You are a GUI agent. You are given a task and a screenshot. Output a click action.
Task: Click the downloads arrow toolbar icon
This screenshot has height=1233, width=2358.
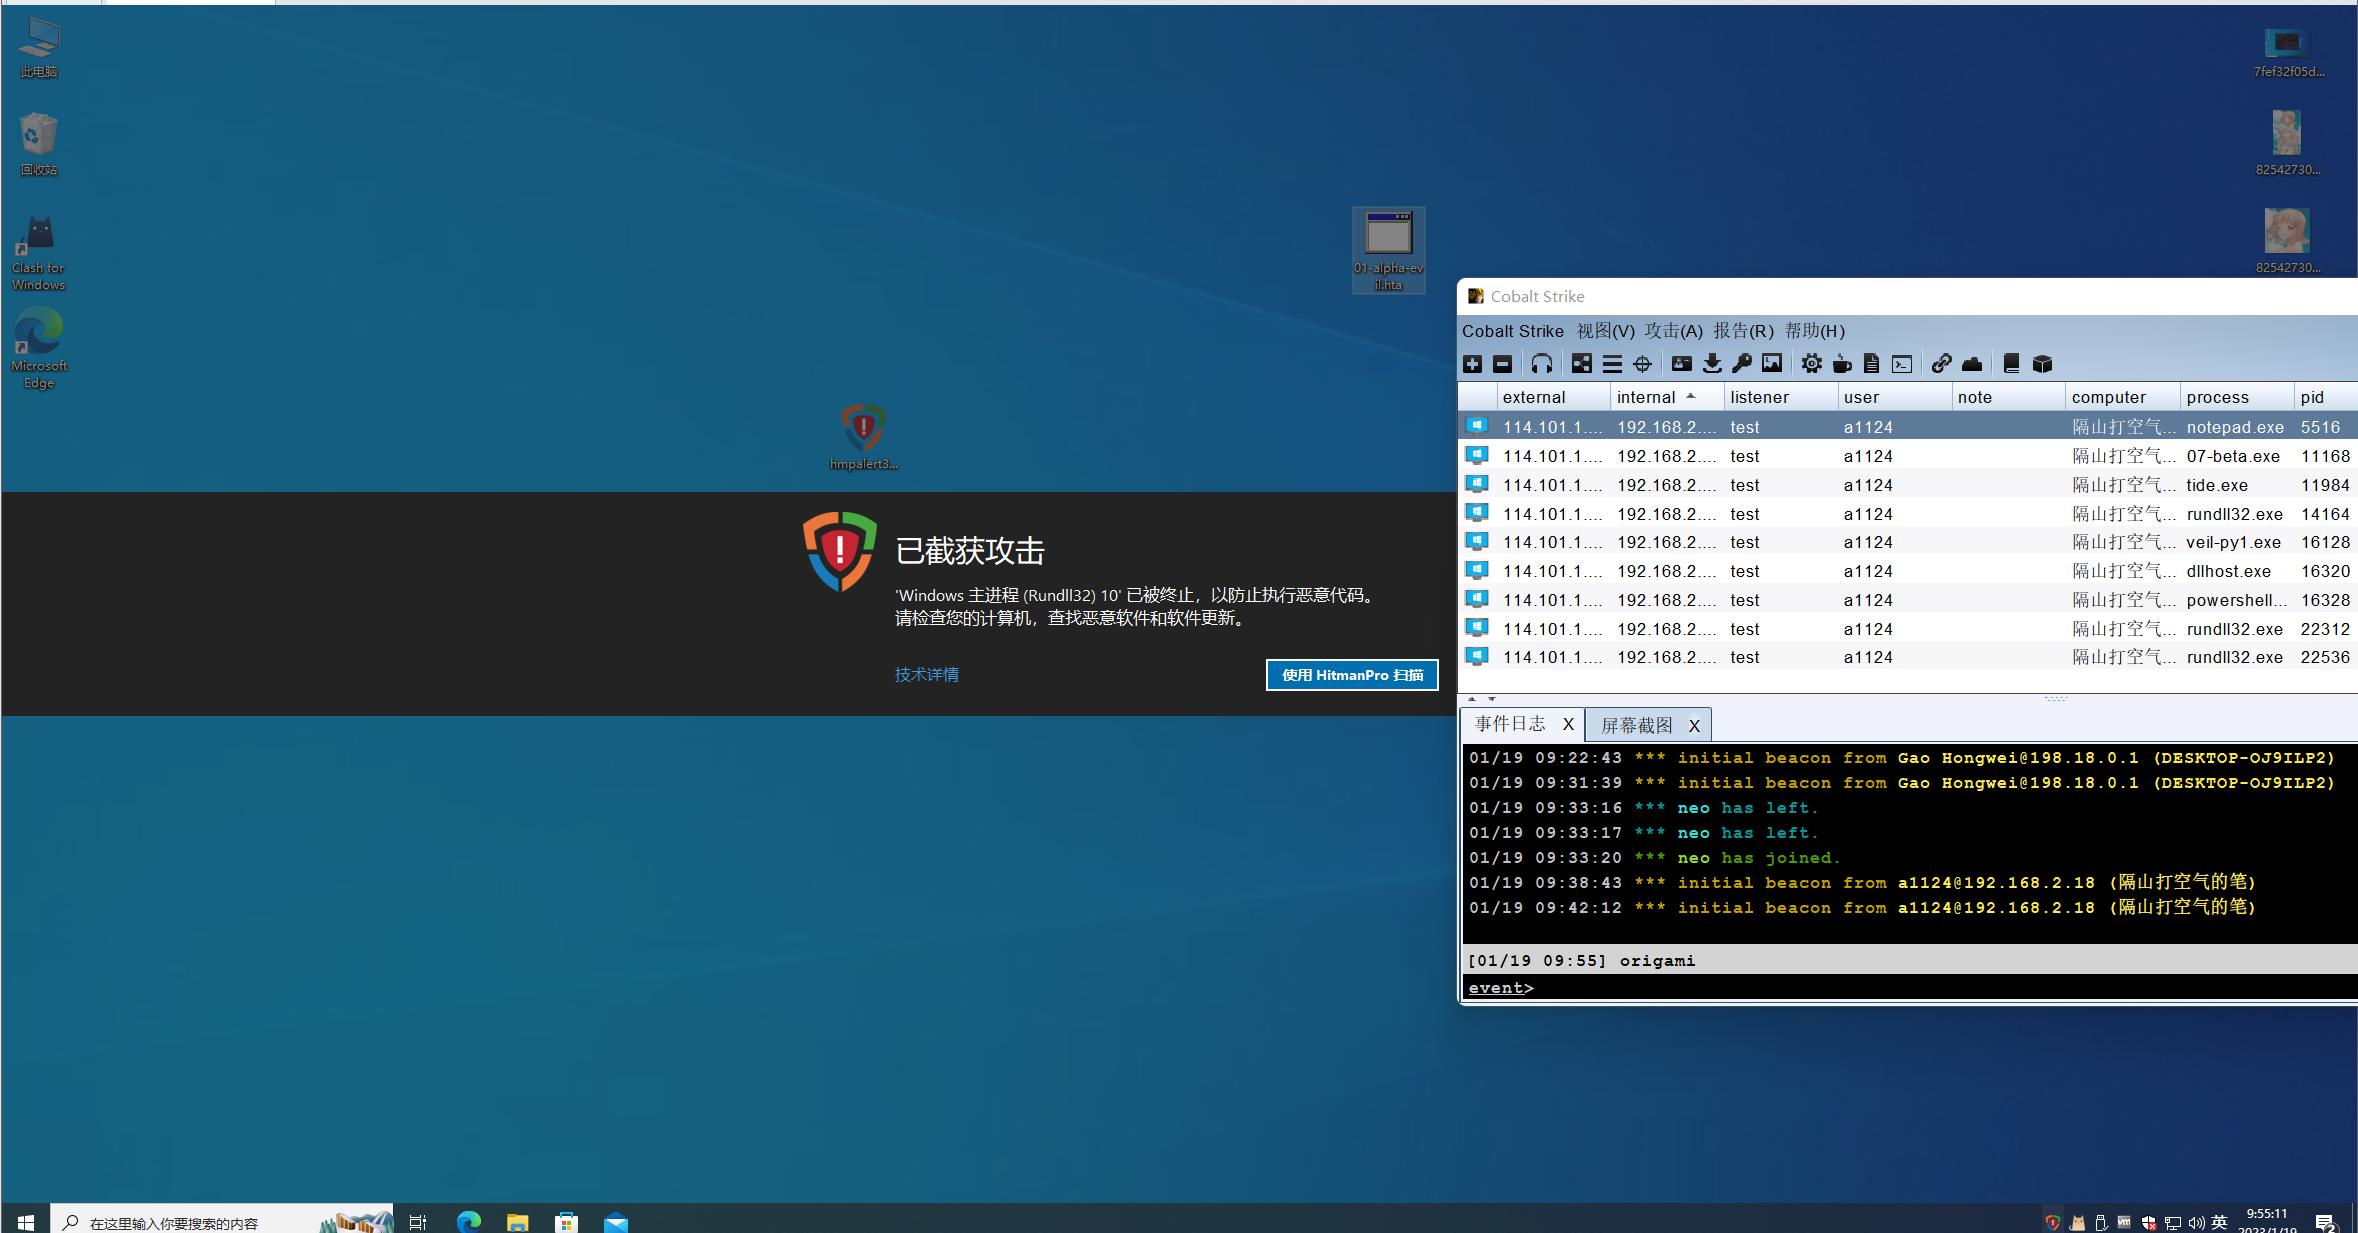(1712, 364)
